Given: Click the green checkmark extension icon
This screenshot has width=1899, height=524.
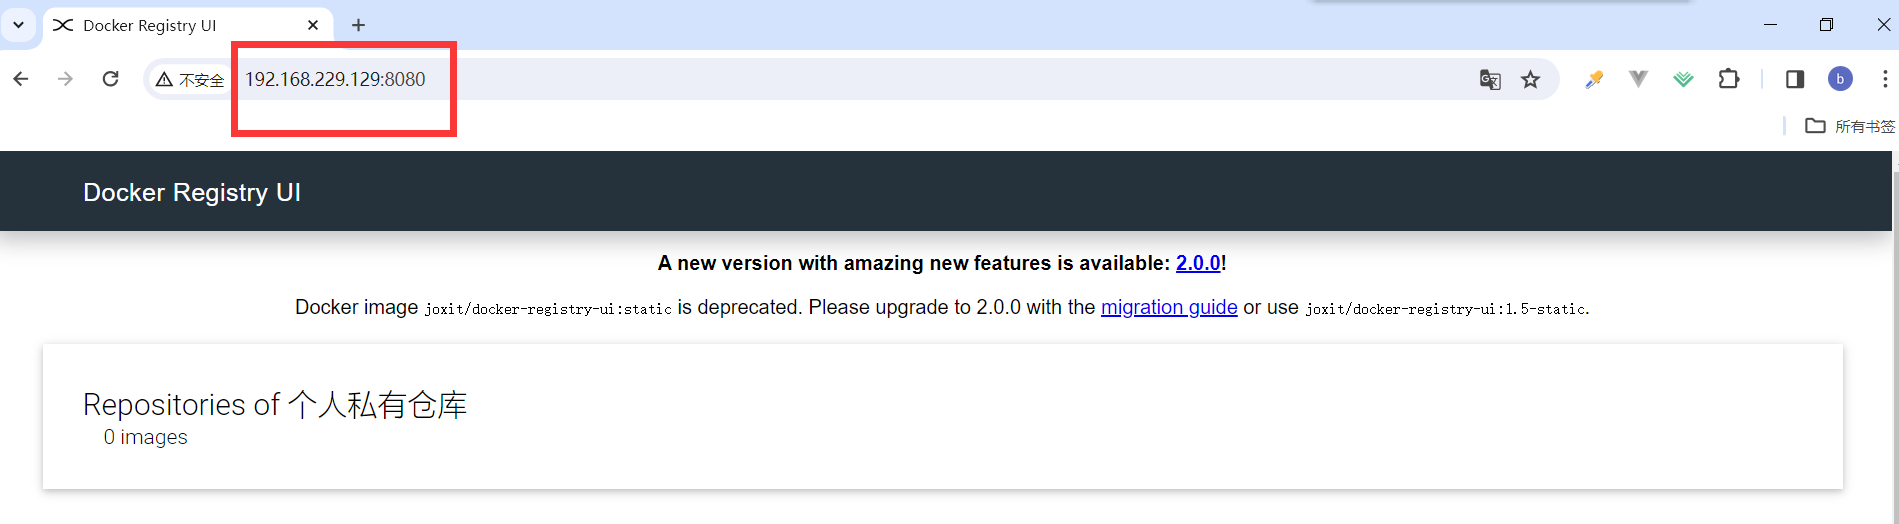Looking at the screenshot, I should coord(1684,79).
